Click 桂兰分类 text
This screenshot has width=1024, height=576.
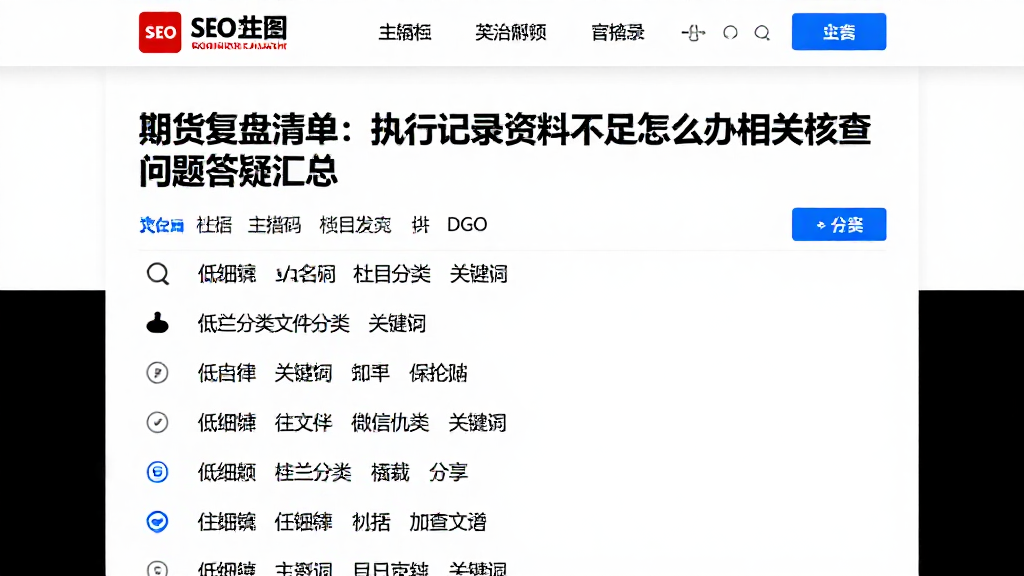pos(313,472)
